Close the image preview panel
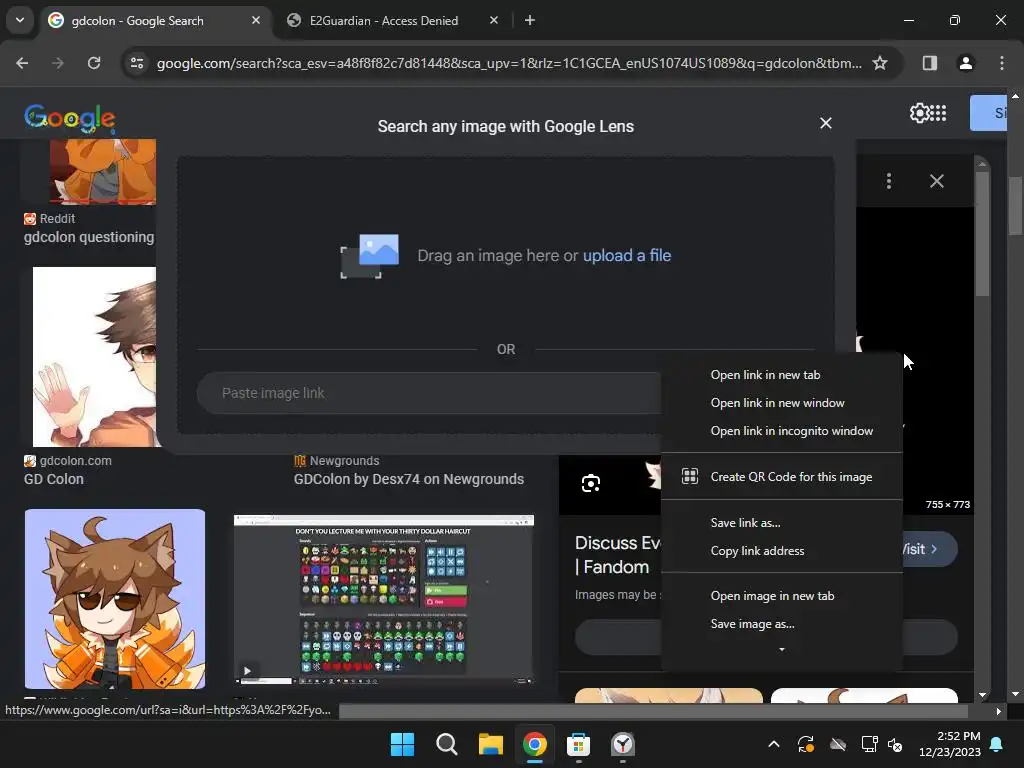Screen dimensions: 1024x768 pyautogui.click(x=936, y=181)
